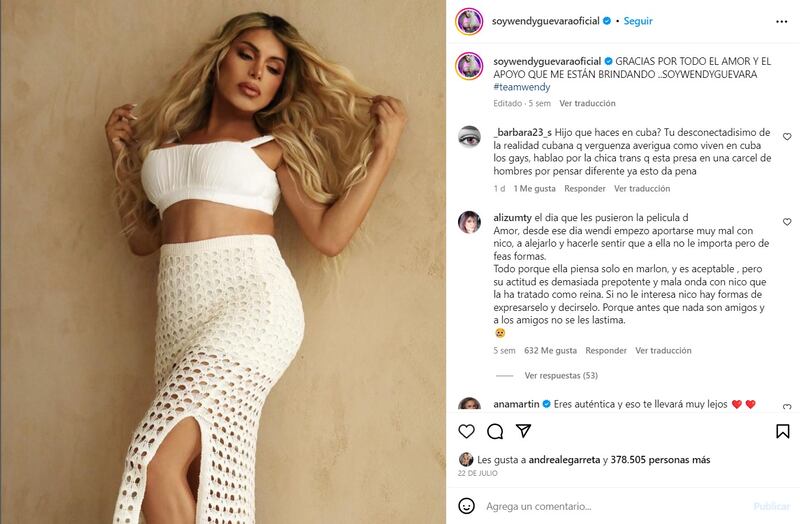This screenshot has height=524, width=800.
Task: Like _barbara23_s comment with heart
Action: (787, 137)
